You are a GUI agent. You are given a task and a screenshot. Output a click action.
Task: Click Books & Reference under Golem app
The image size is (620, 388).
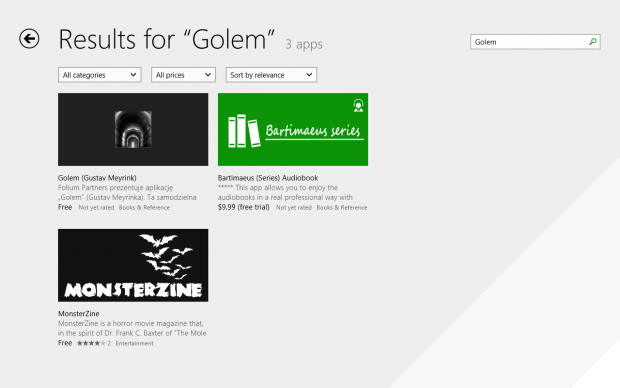pos(144,208)
